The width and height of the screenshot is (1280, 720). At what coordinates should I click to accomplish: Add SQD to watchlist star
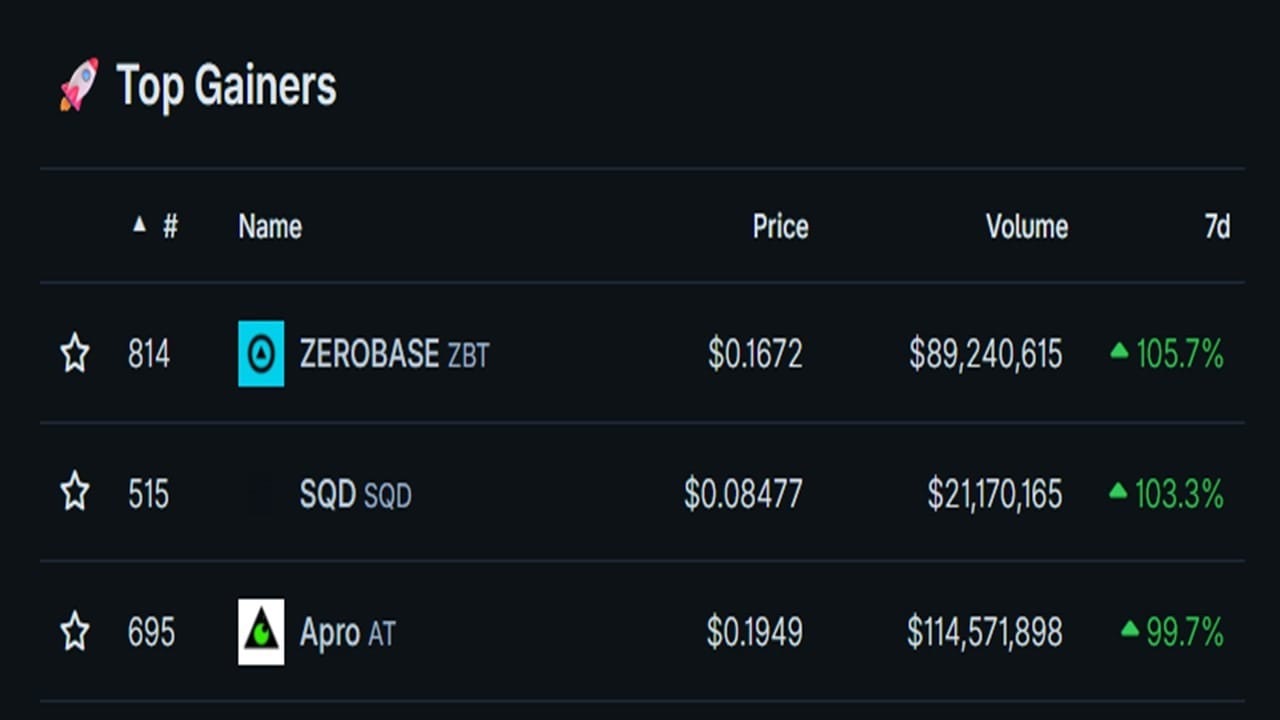[75, 493]
